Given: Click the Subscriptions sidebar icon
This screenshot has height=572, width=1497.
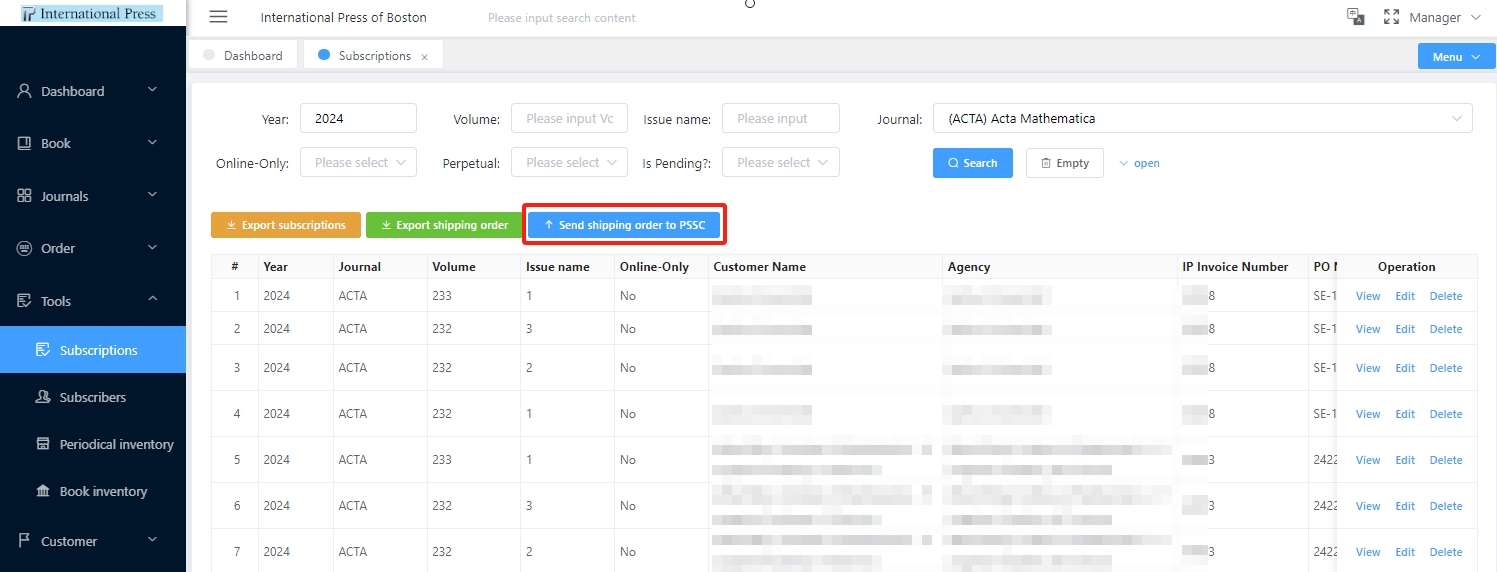Looking at the screenshot, I should (x=43, y=350).
